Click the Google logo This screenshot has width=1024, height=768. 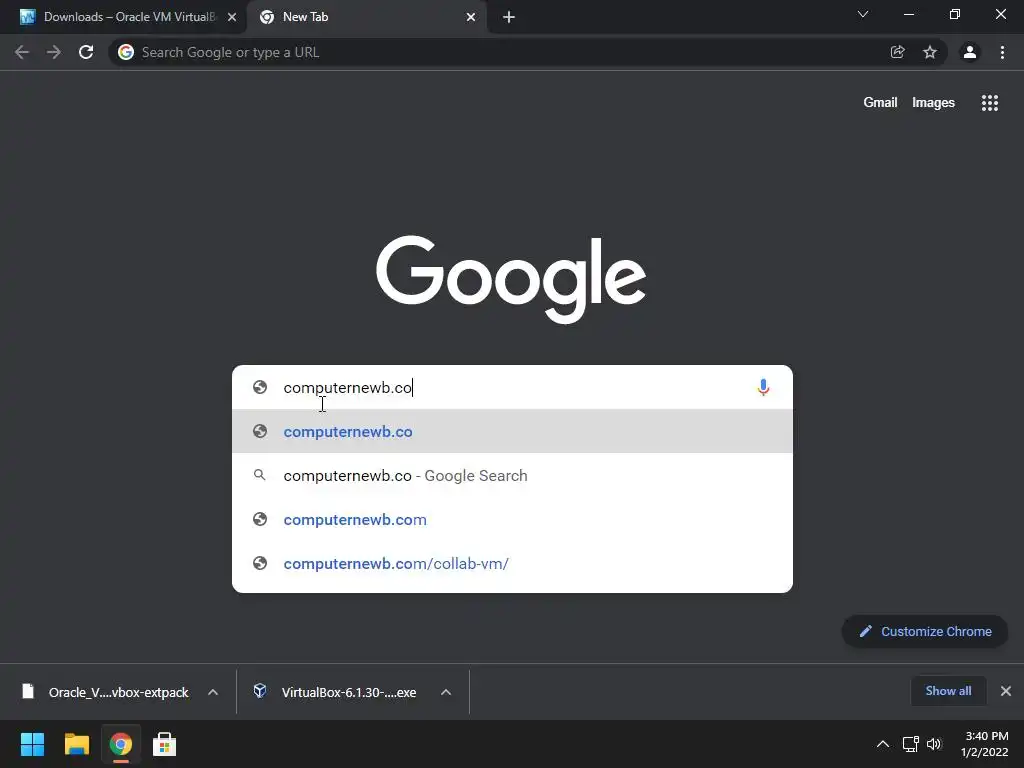(511, 279)
